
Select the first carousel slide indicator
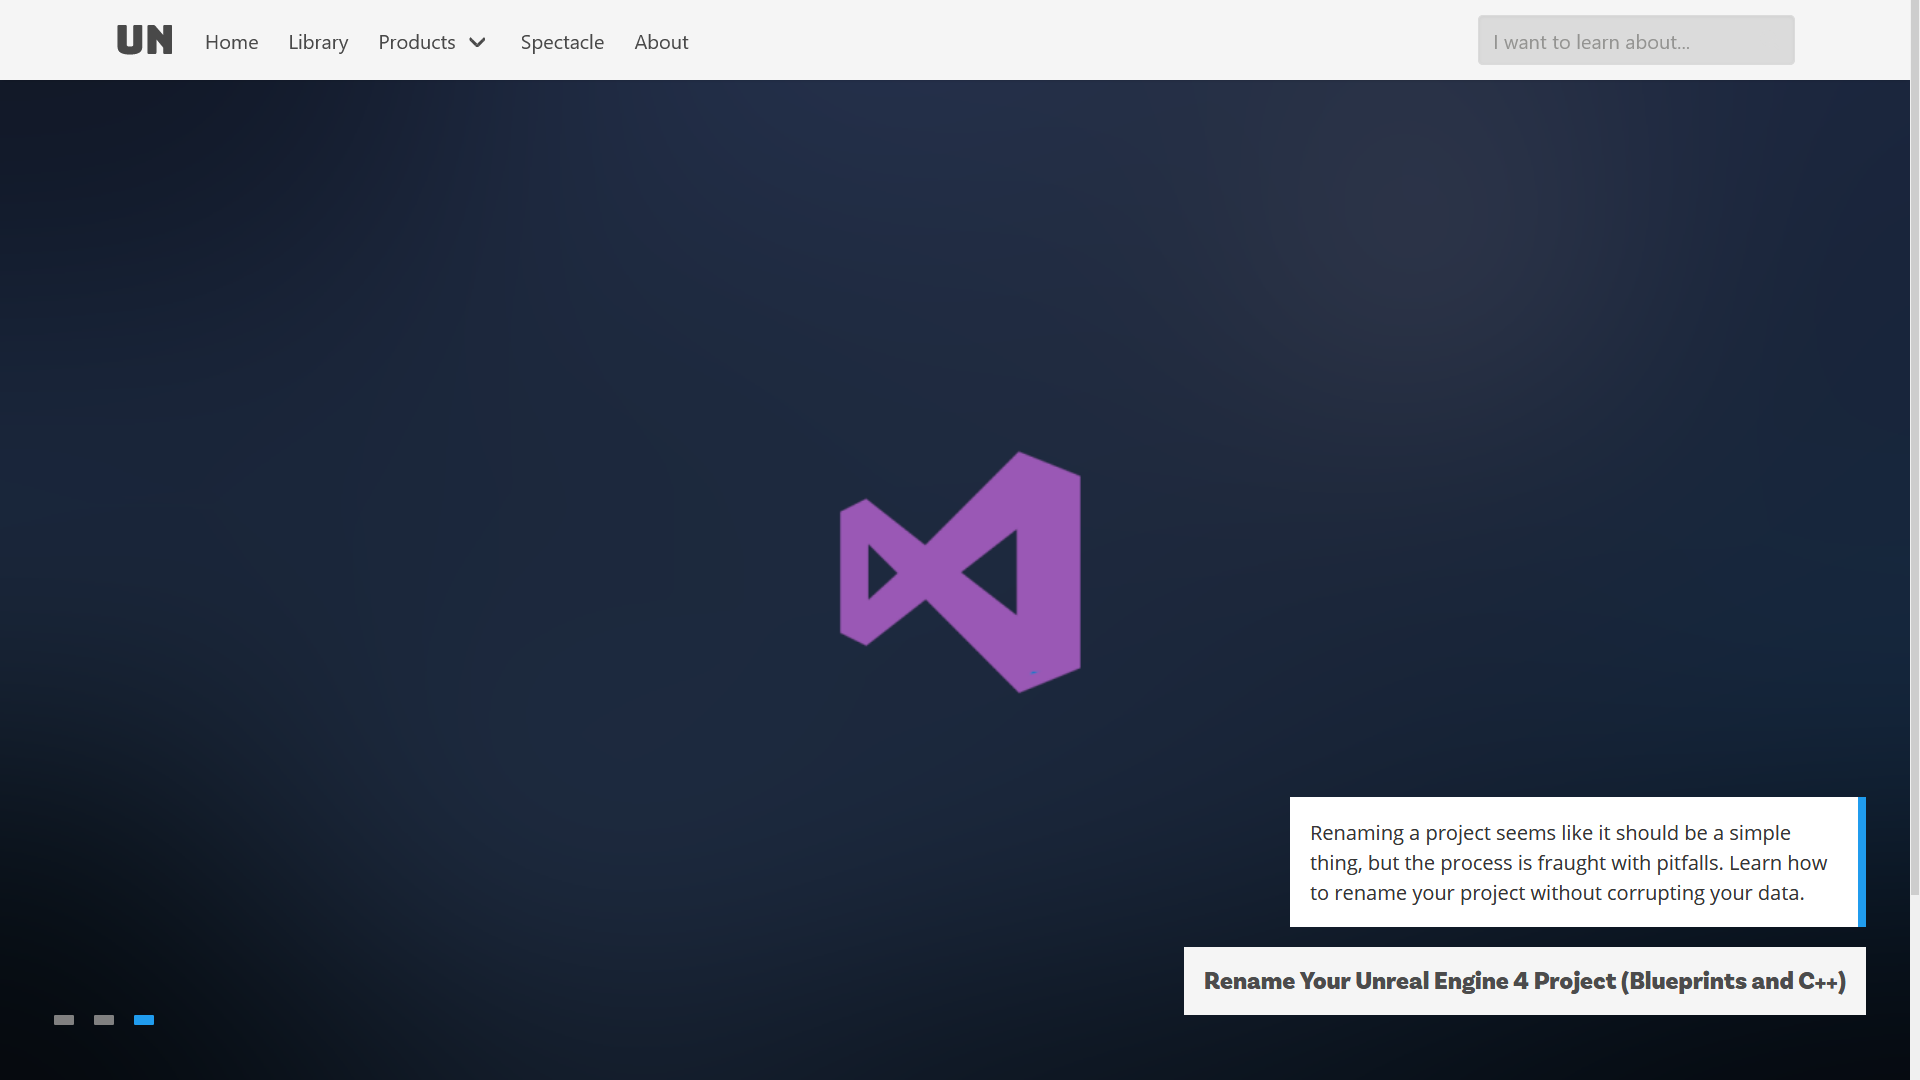point(64,1020)
